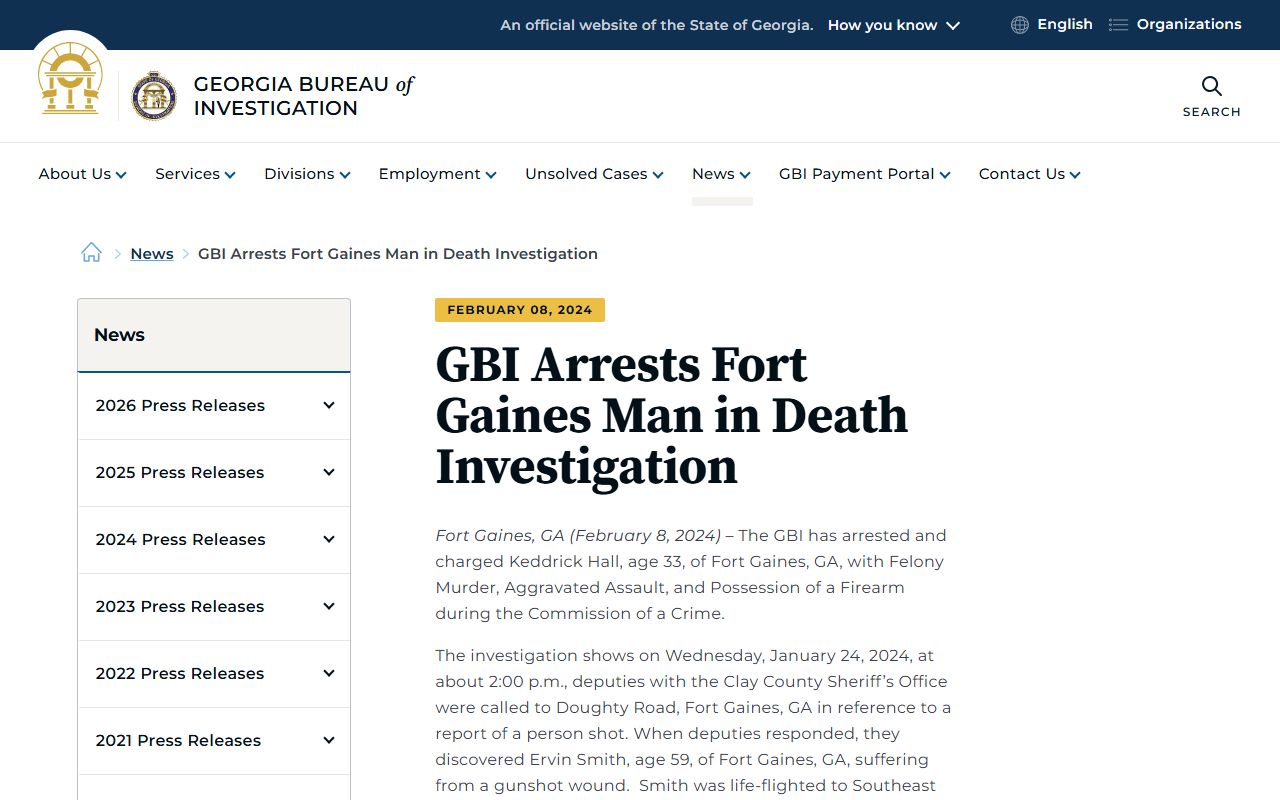Open the search magnifier icon
This screenshot has height=800, width=1280.
1212,86
